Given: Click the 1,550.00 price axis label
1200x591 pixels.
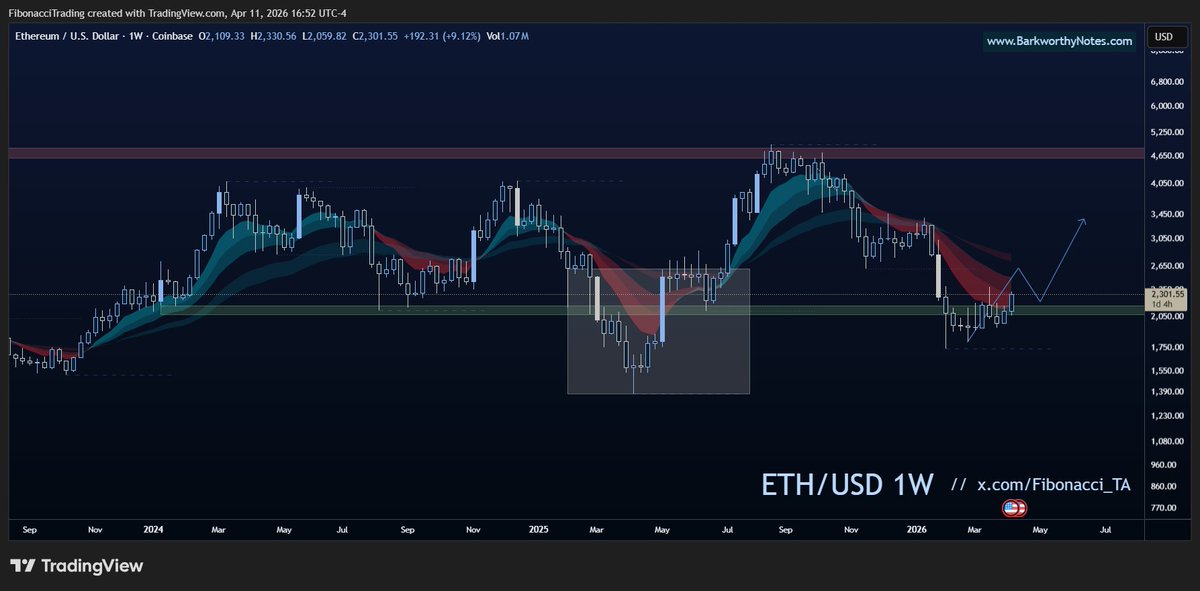Looking at the screenshot, I should click(1167, 371).
